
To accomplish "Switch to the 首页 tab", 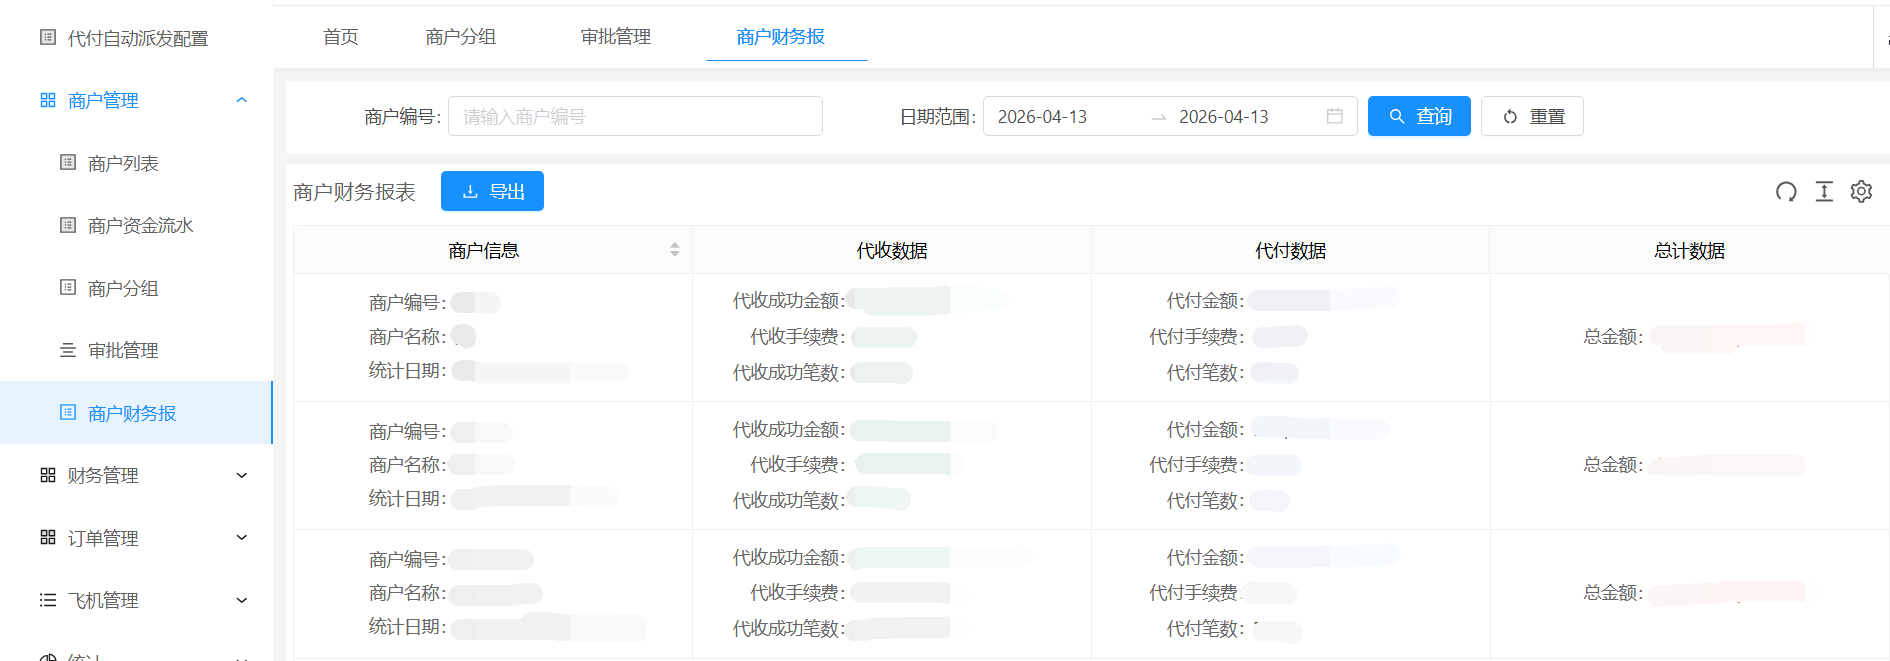I will pos(341,37).
